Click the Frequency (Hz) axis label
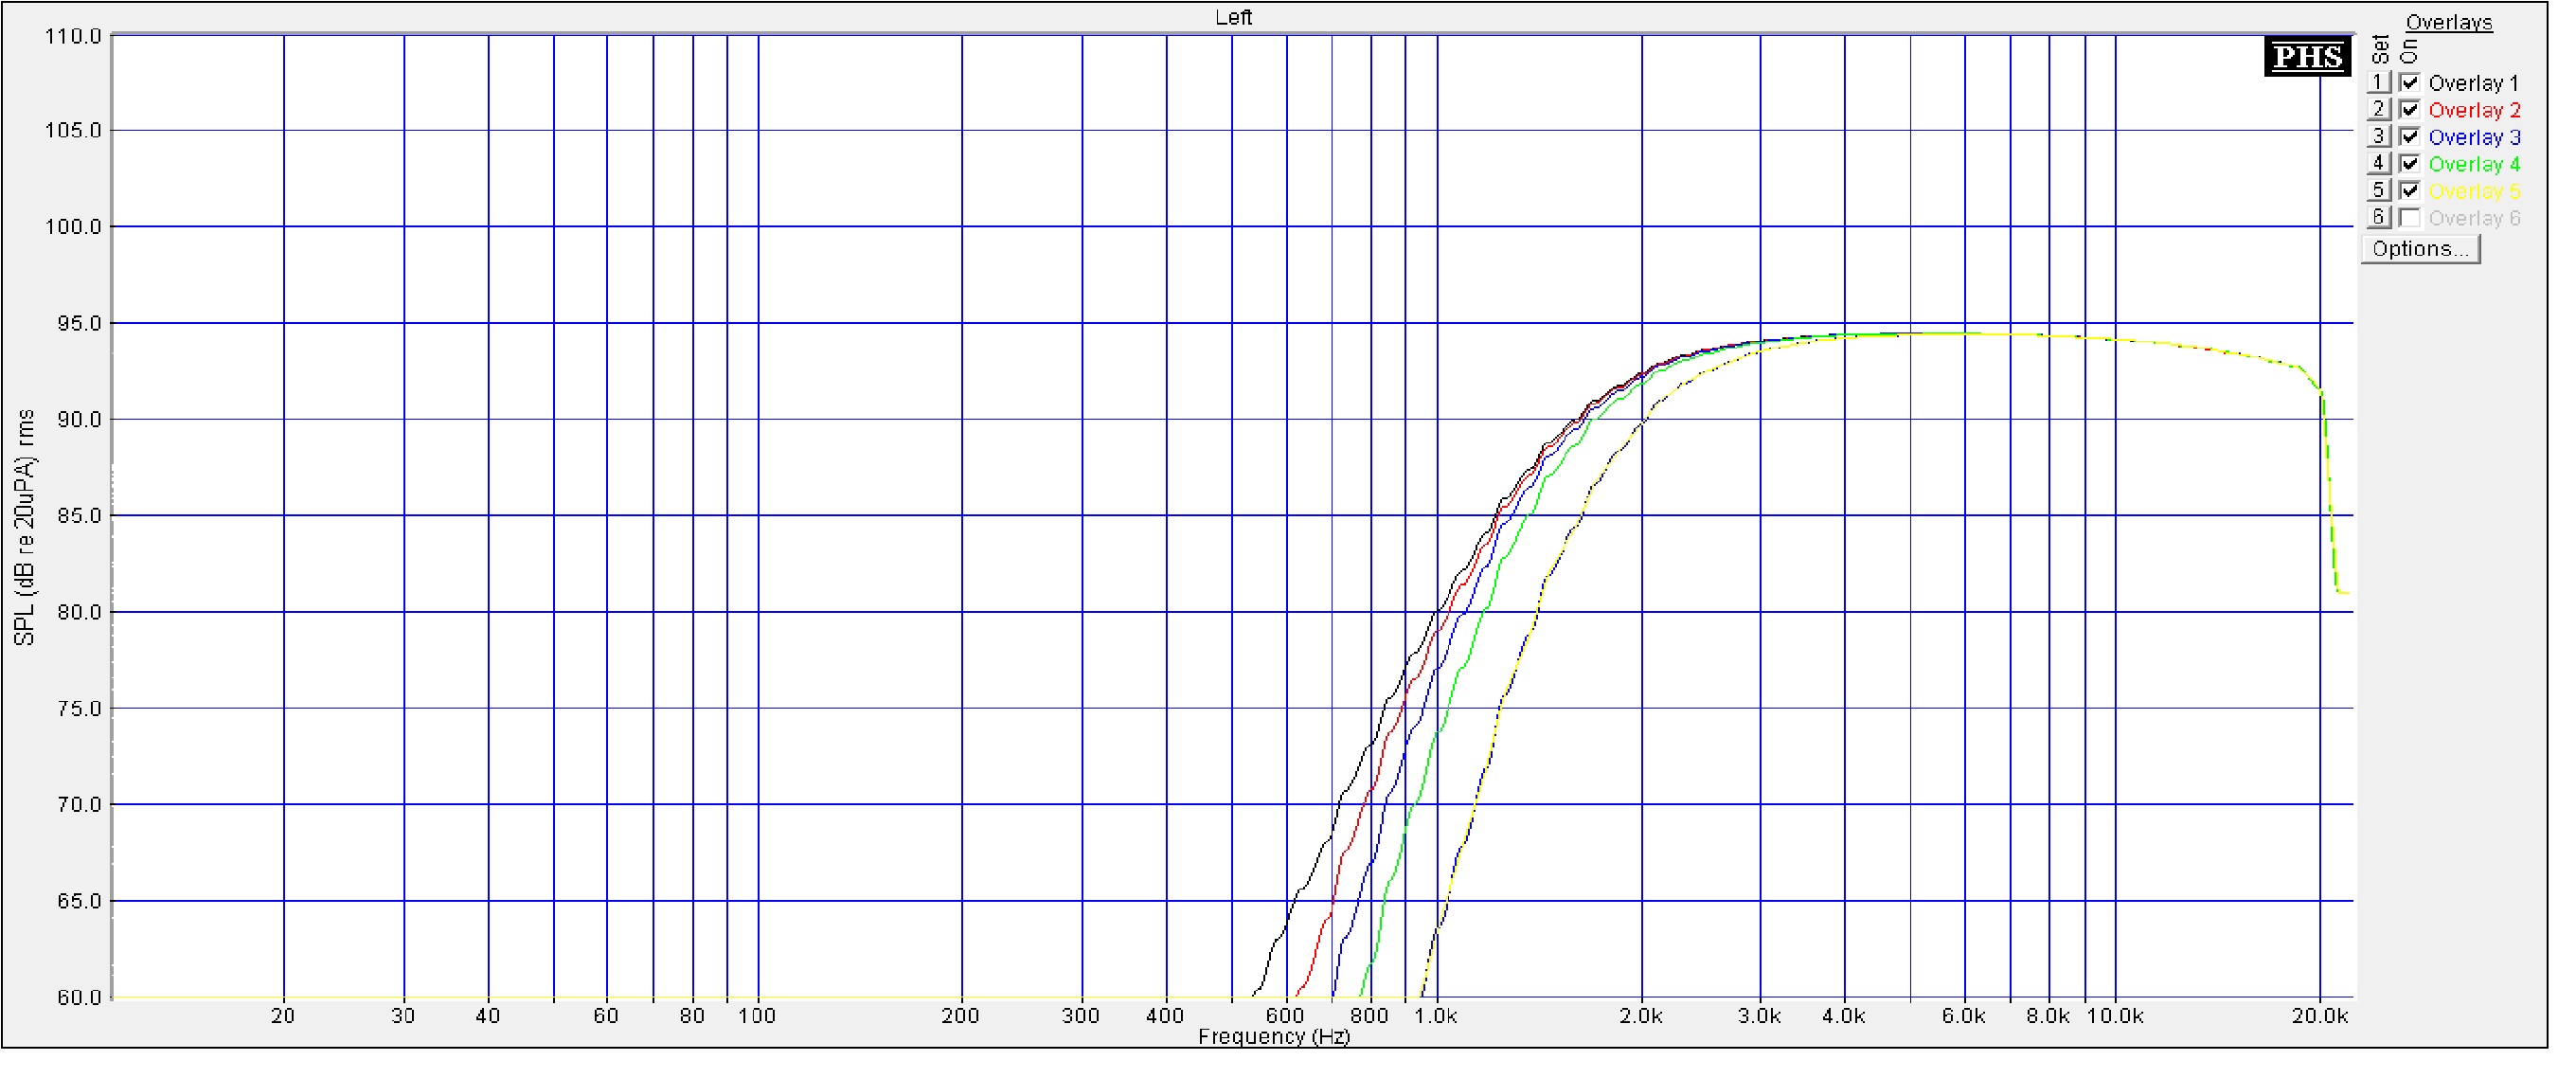This screenshot has height=1078, width=2576. pyautogui.click(x=1274, y=1037)
